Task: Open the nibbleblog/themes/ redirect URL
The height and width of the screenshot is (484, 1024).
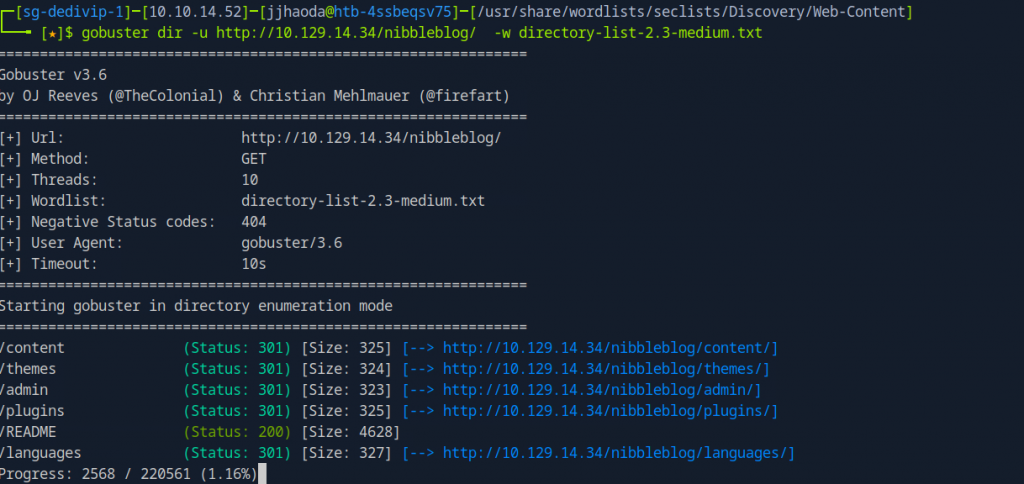Action: pos(602,369)
